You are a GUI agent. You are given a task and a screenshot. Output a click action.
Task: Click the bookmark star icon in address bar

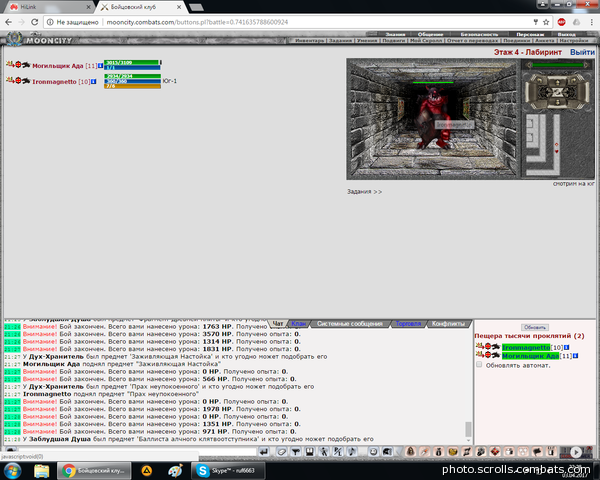pos(546,22)
